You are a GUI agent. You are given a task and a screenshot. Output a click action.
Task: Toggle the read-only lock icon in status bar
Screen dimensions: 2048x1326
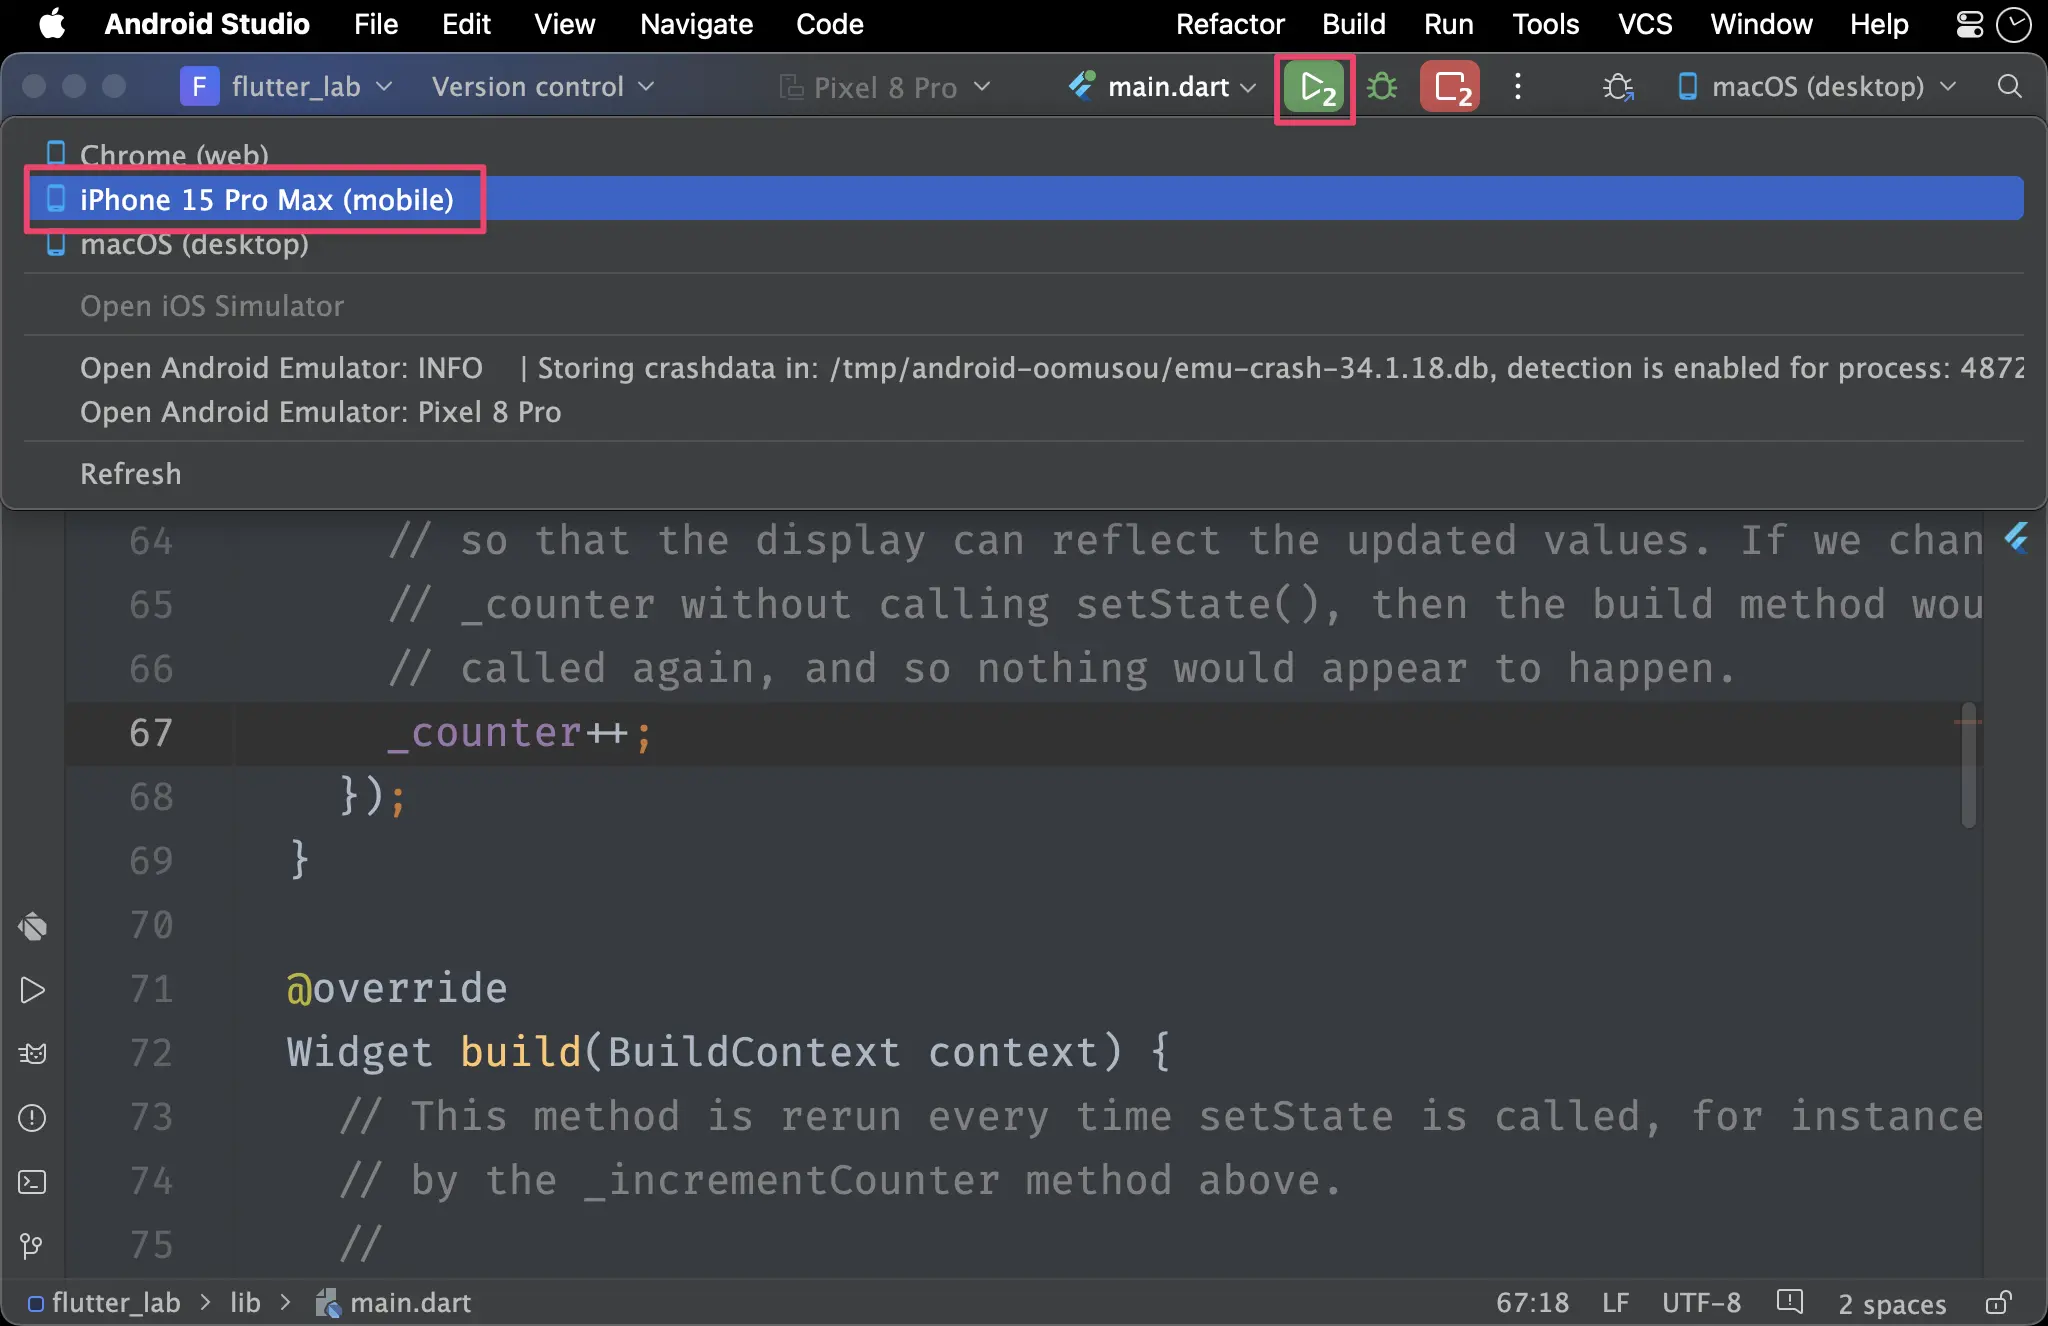point(1998,1302)
